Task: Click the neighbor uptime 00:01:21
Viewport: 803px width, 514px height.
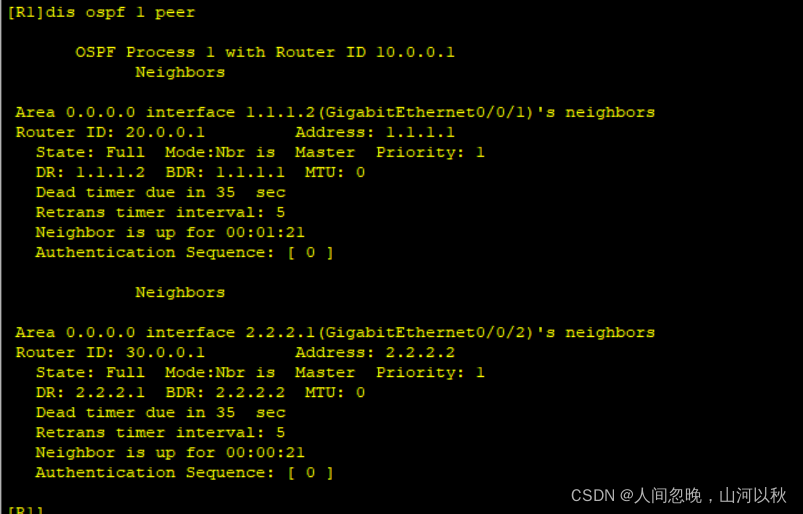Action: tap(265, 232)
